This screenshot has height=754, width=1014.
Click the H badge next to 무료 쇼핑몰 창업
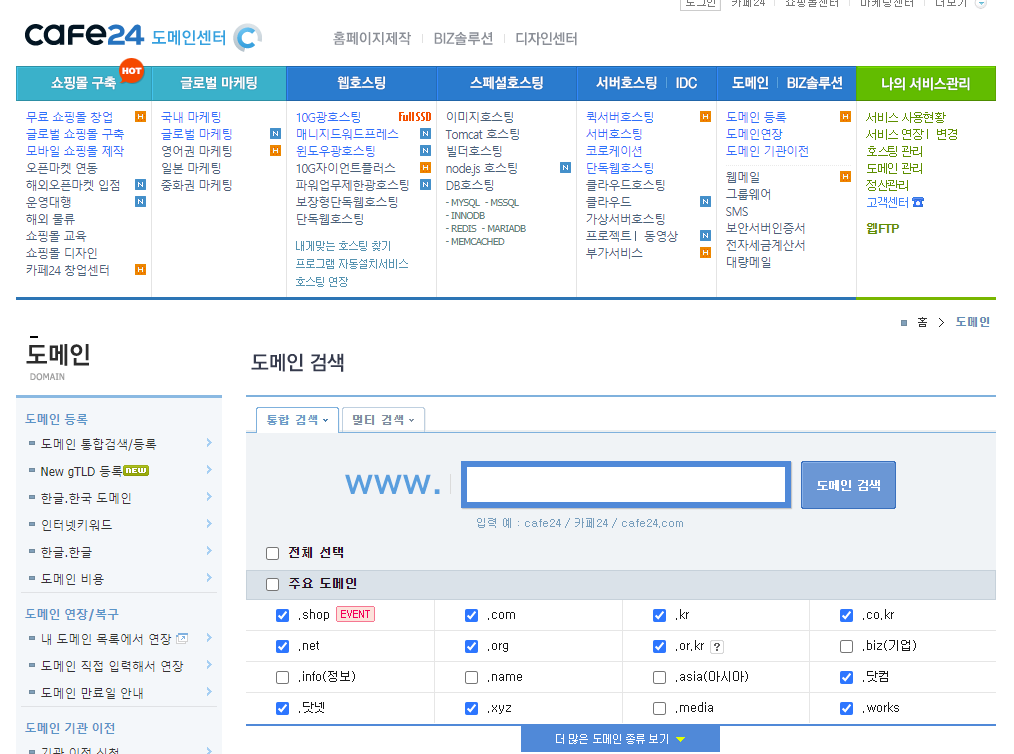tap(140, 116)
